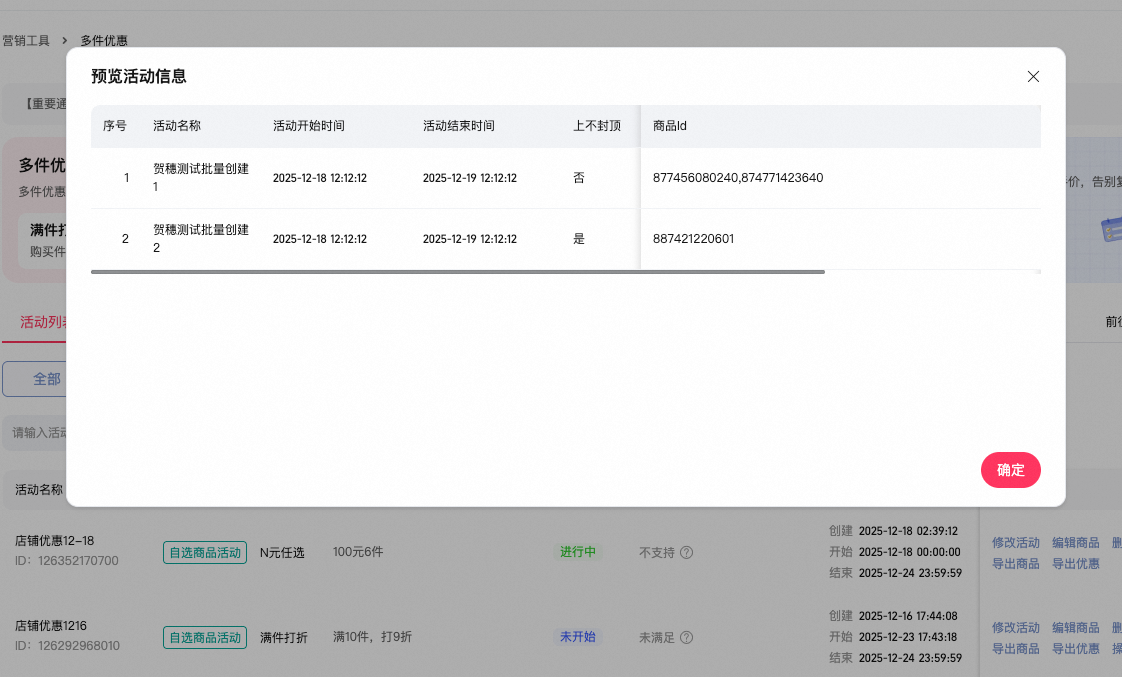The image size is (1122, 677).
Task: Select the 全部 filter button
Action: [x=46, y=379]
